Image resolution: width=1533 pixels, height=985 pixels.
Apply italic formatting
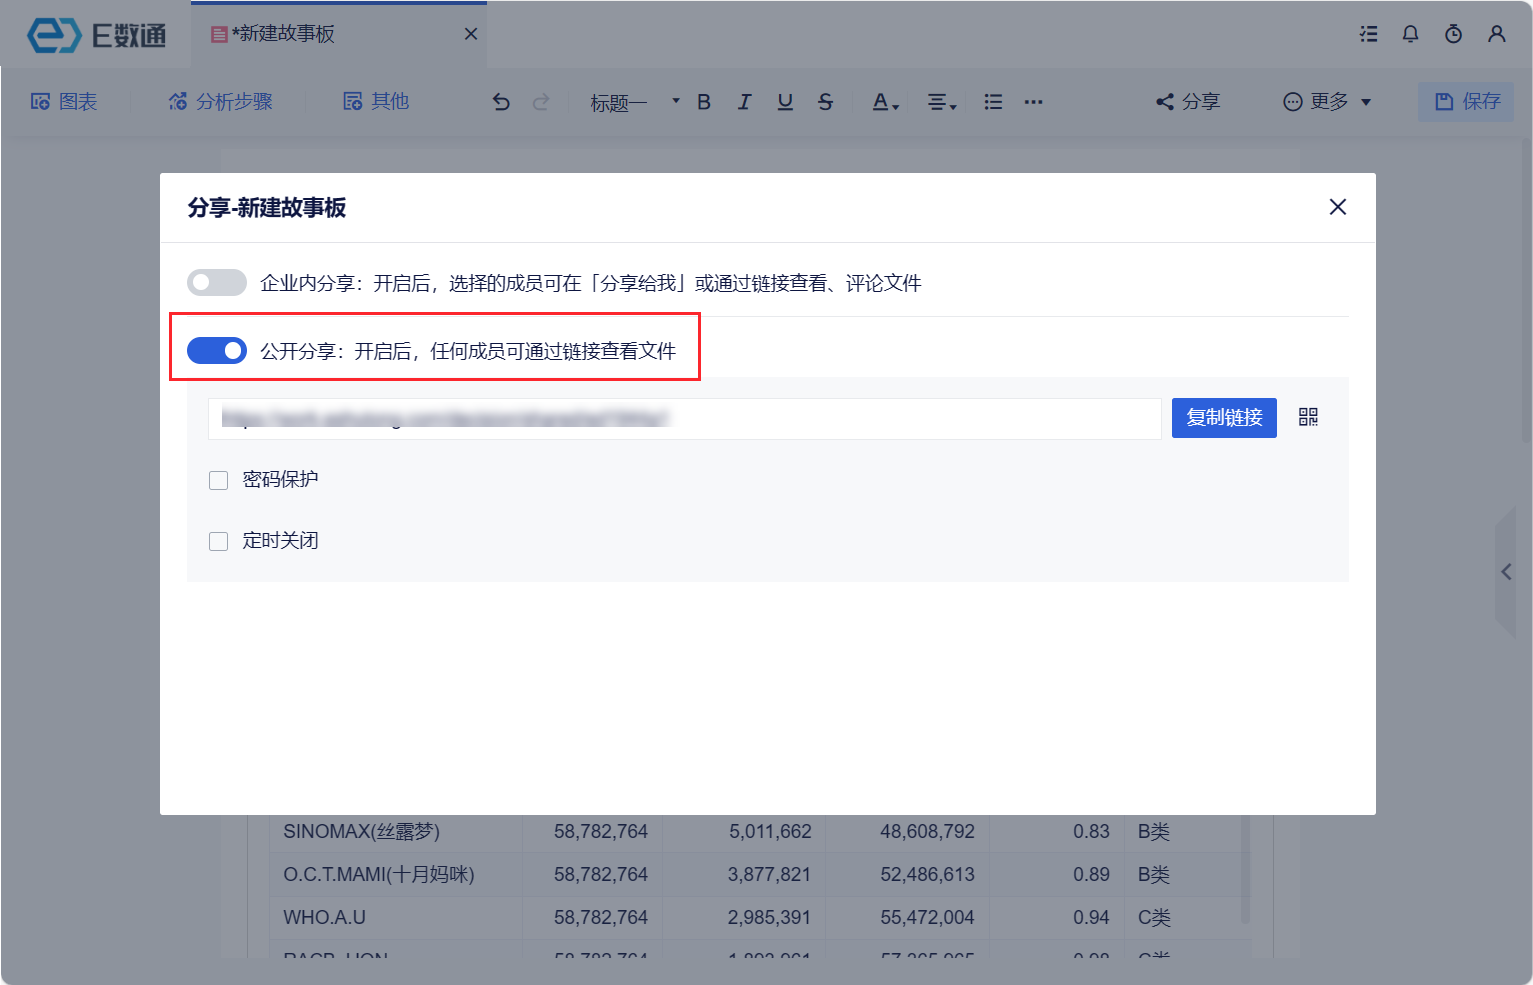coord(744,102)
